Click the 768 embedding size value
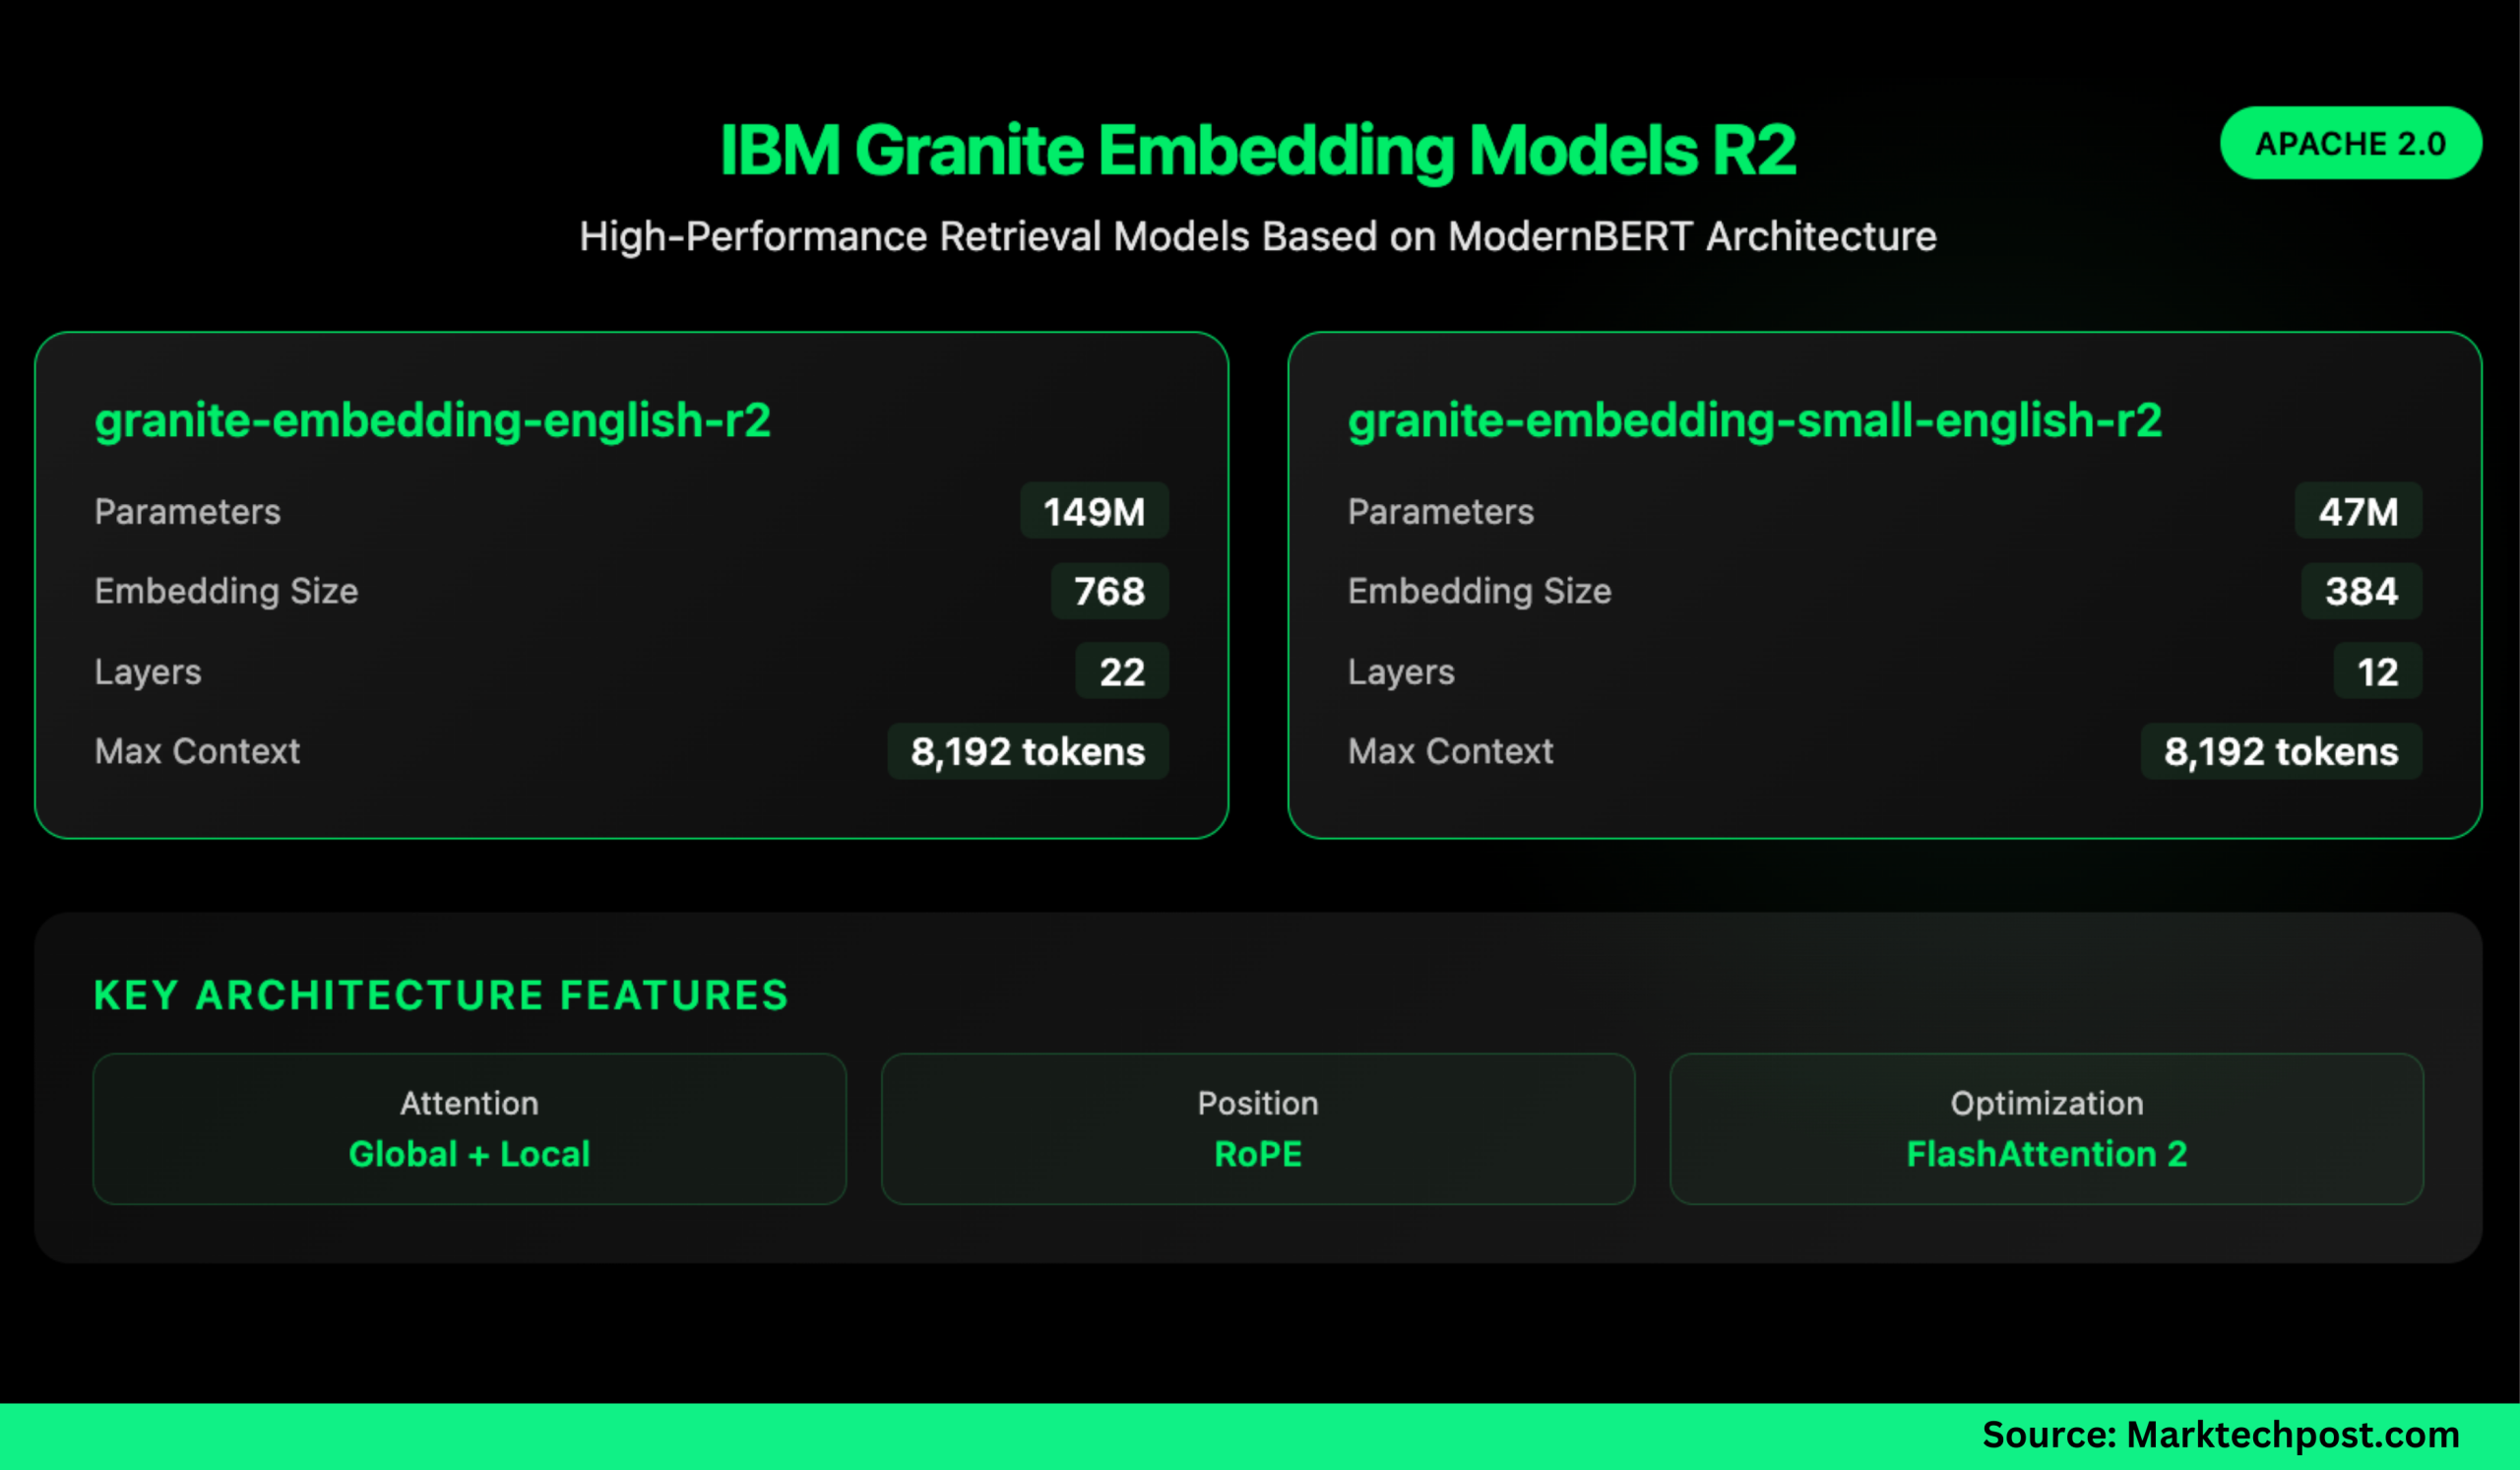The height and width of the screenshot is (1470, 2520). click(1109, 591)
